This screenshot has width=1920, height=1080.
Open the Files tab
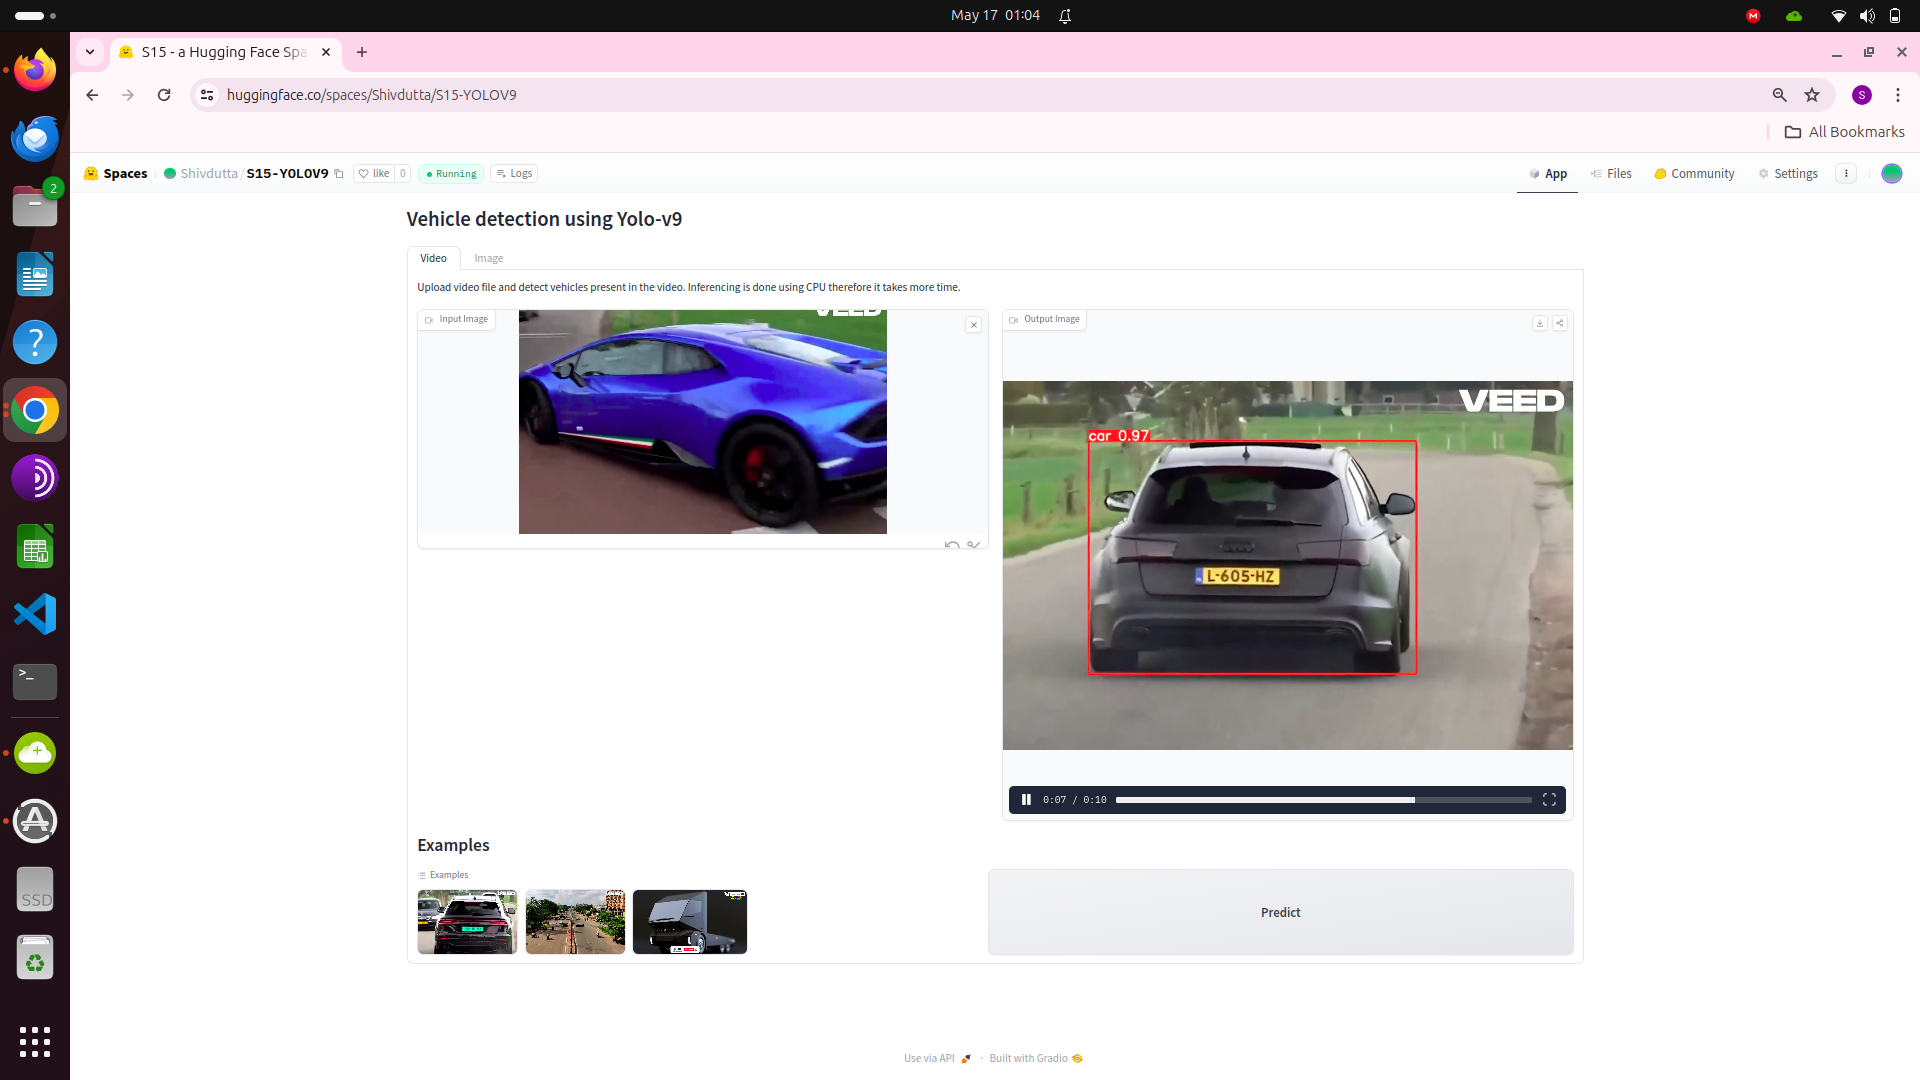(1611, 174)
